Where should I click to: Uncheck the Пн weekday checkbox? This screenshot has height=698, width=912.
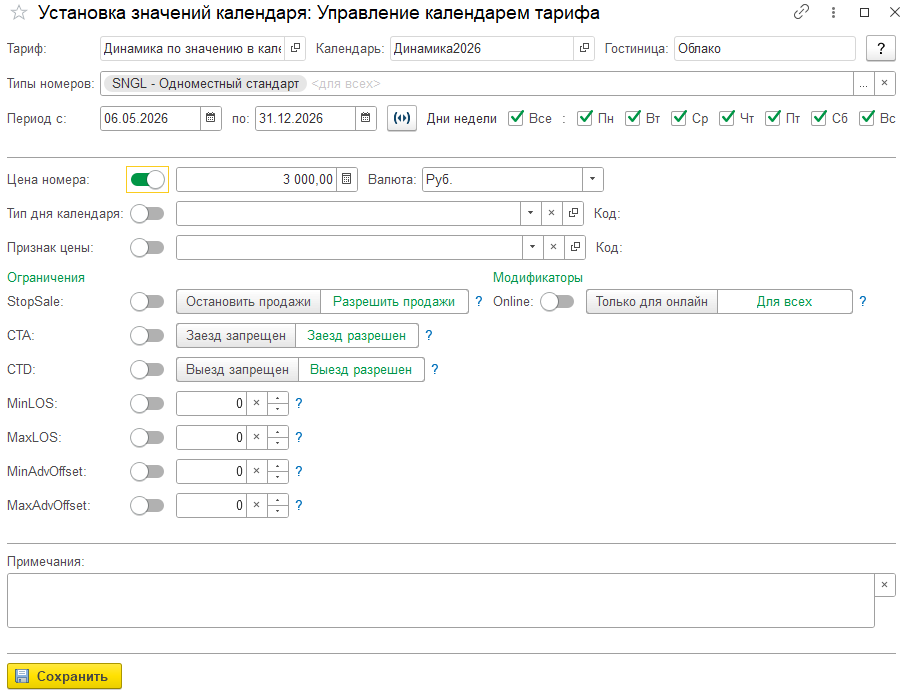click(585, 118)
